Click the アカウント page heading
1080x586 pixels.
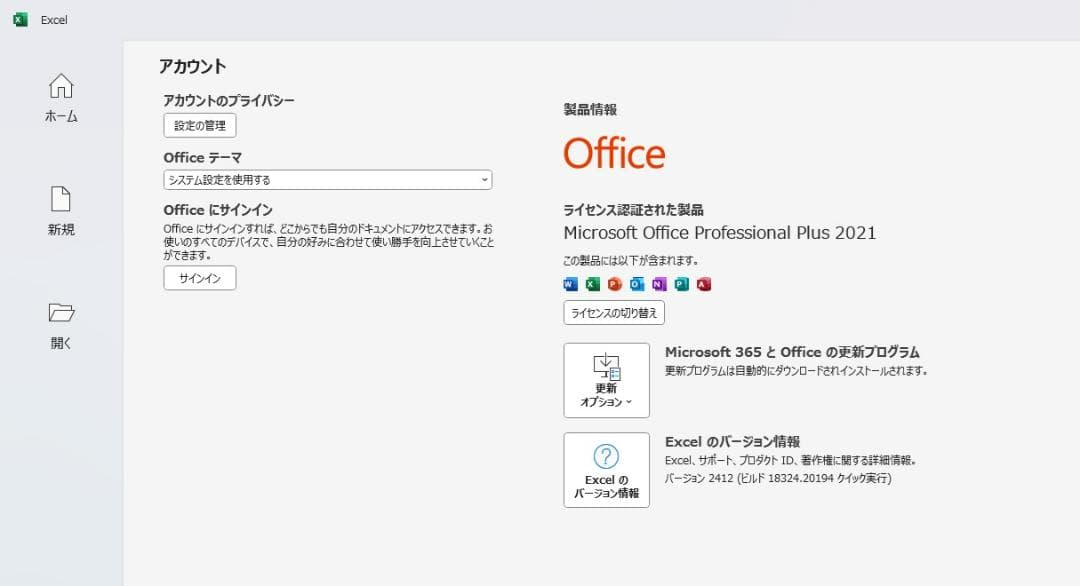(x=192, y=67)
